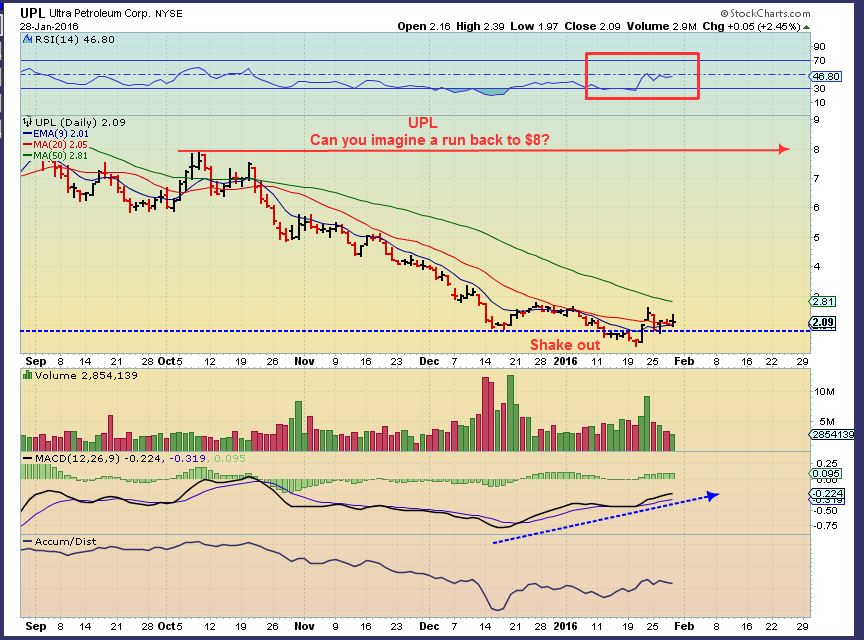Click the UPL ticker symbol in chart title
The height and width of the screenshot is (640, 864).
[33, 13]
